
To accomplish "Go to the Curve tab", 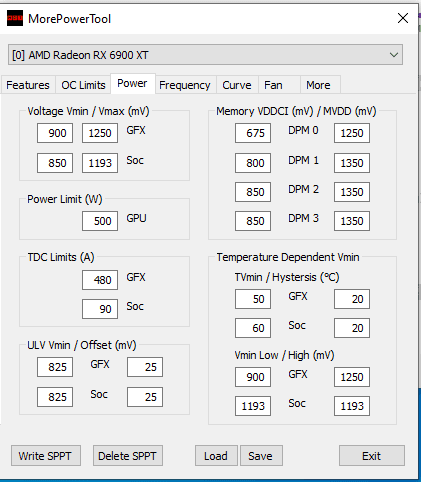I will (237, 85).
